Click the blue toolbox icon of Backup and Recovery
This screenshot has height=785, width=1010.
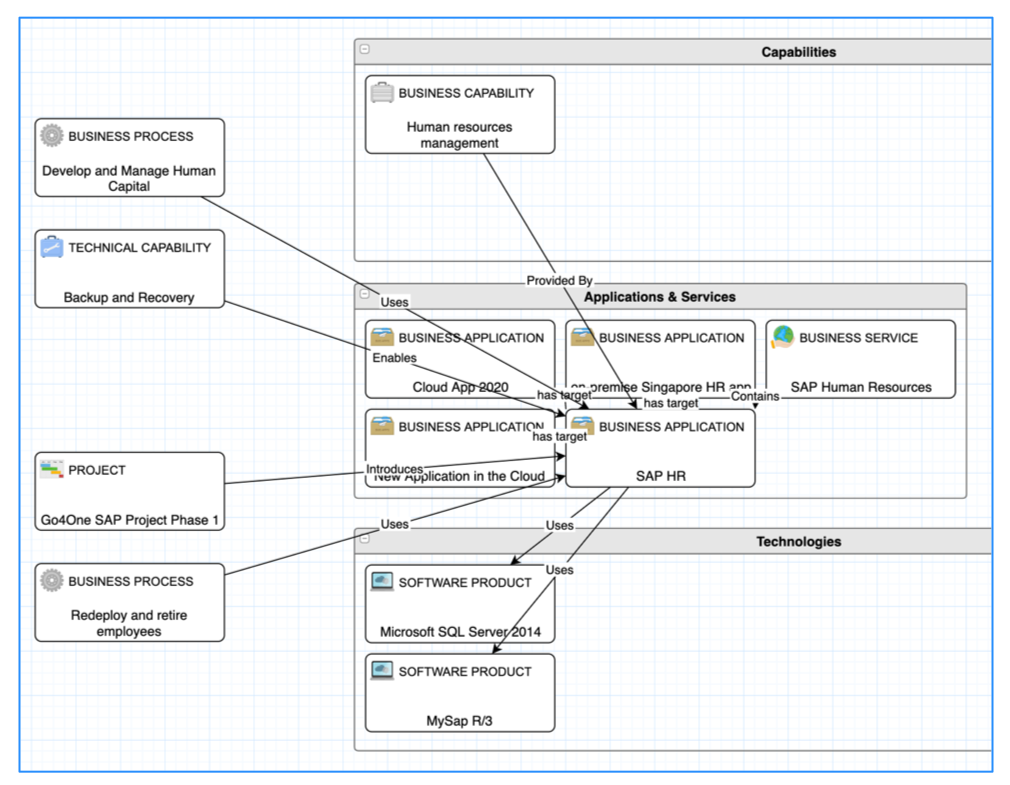pos(52,247)
